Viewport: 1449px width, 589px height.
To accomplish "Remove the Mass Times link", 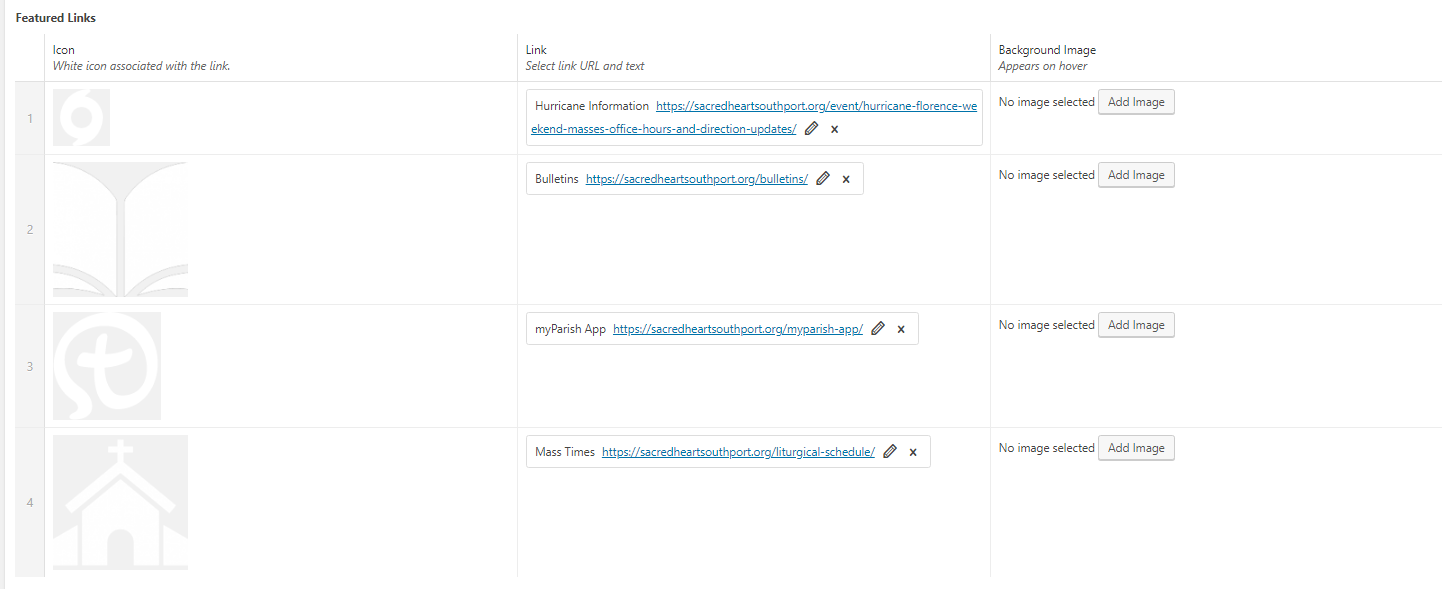I will [x=913, y=452].
